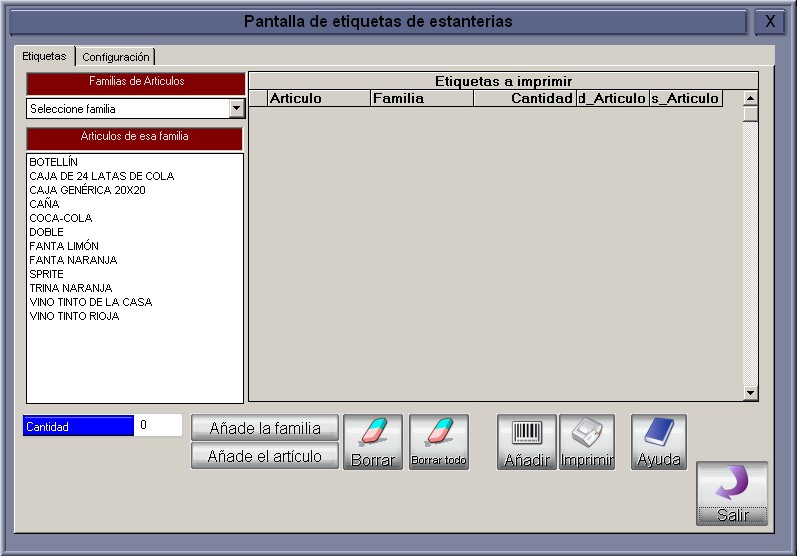Open Ayuda with the book icon
The image size is (797, 556).
pos(659,442)
